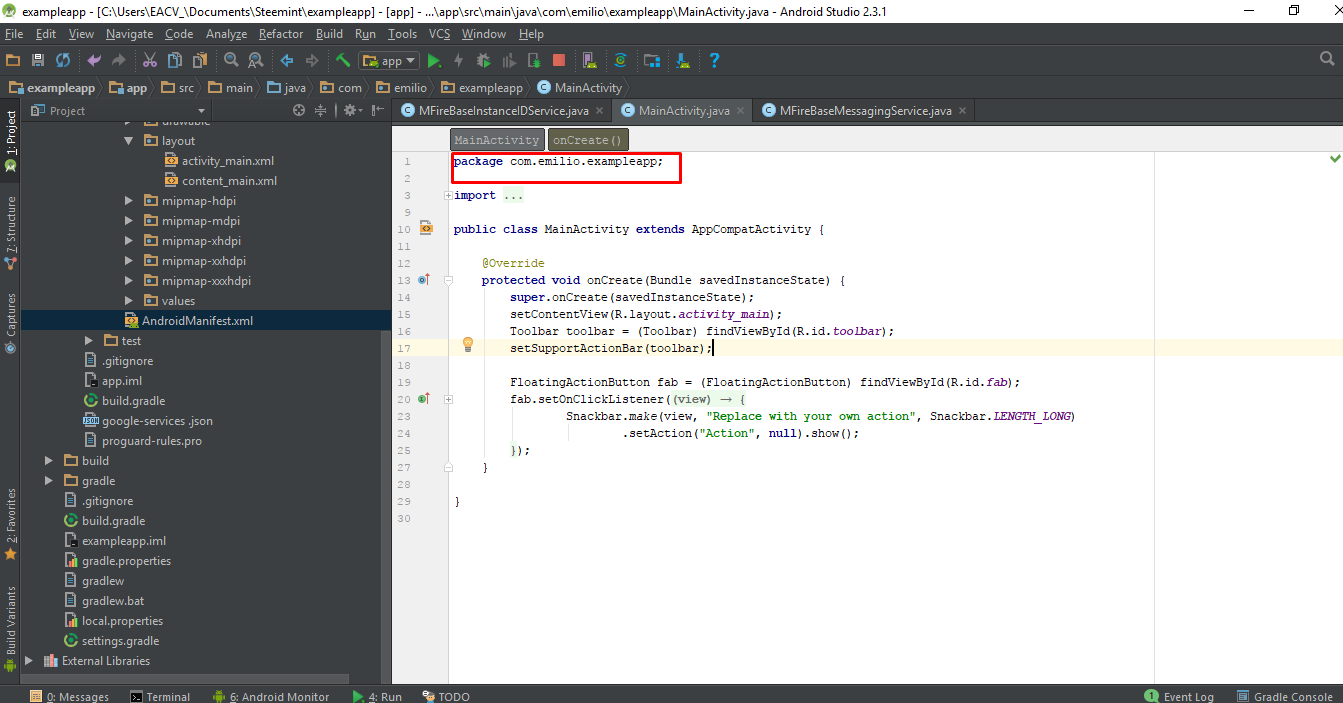1343x703 pixels.
Task: Open the Build Variants side tab
Action: (10, 628)
